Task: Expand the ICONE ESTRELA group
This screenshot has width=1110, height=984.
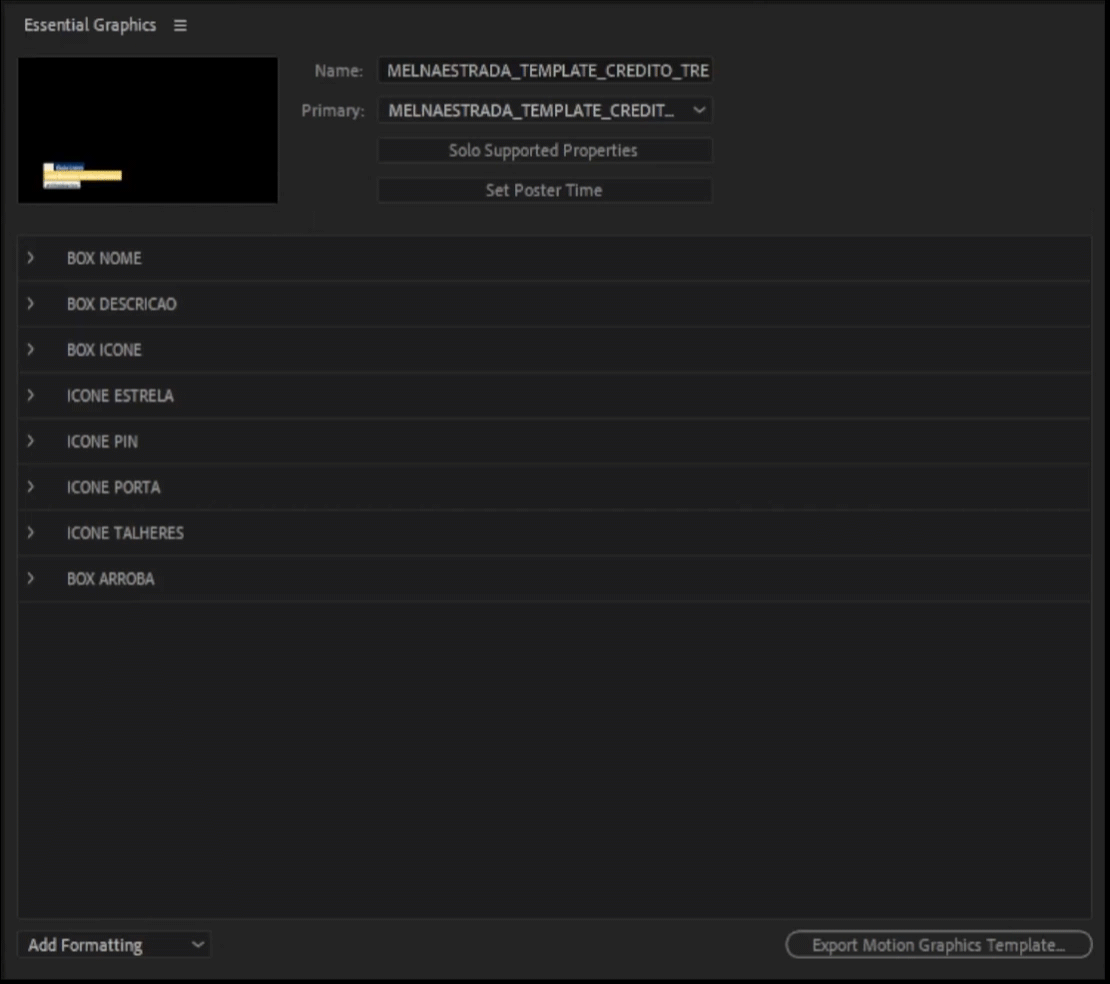Action: click(30, 395)
